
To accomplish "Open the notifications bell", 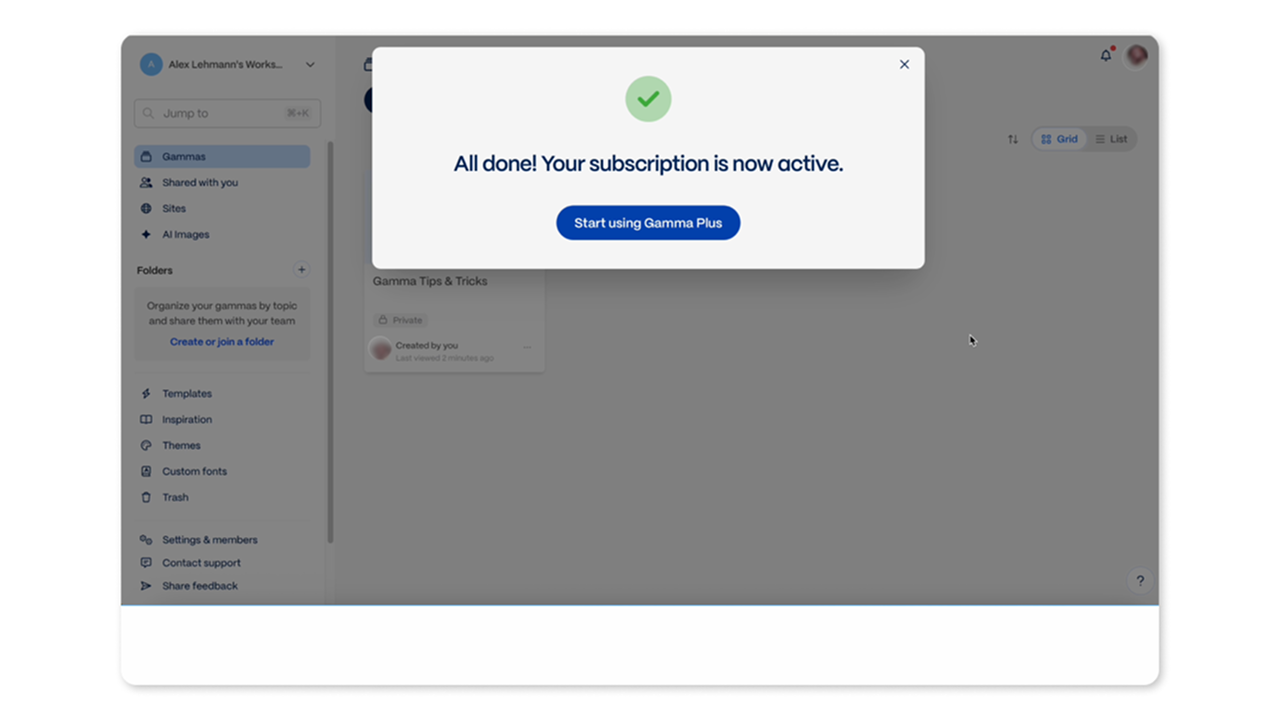I will pyautogui.click(x=1106, y=56).
